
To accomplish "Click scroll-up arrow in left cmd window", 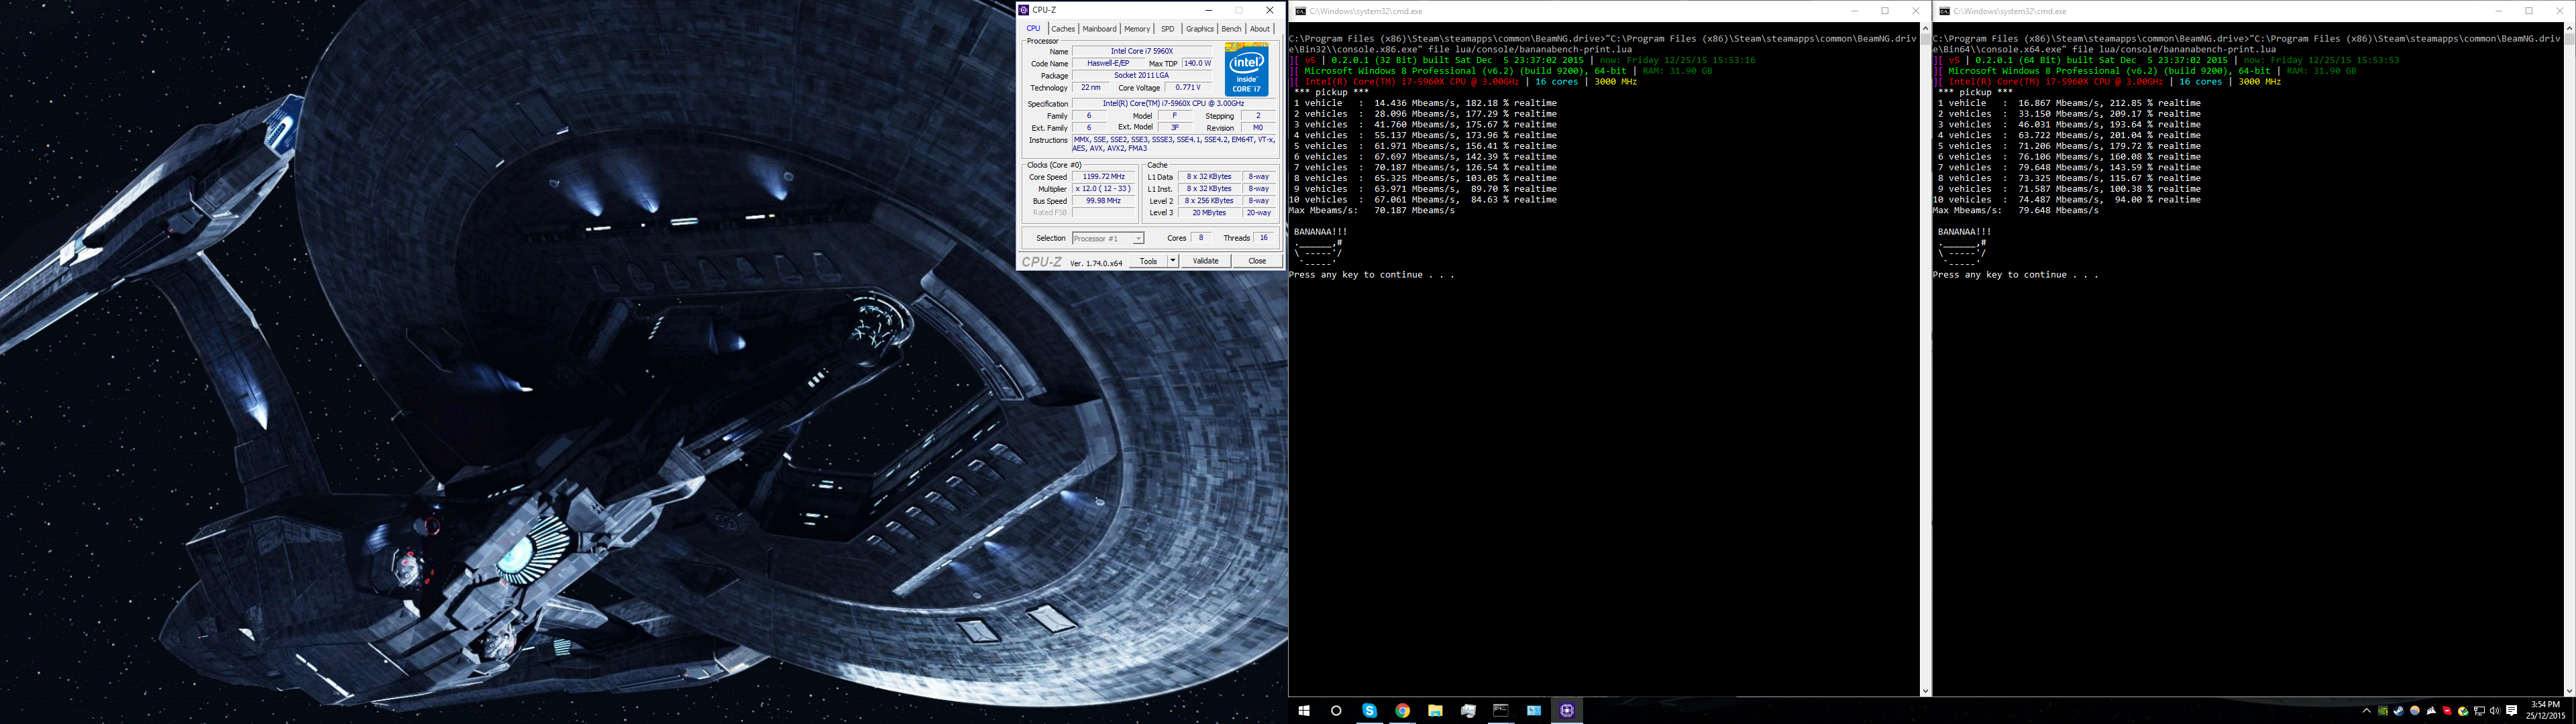I will 1925,29.
